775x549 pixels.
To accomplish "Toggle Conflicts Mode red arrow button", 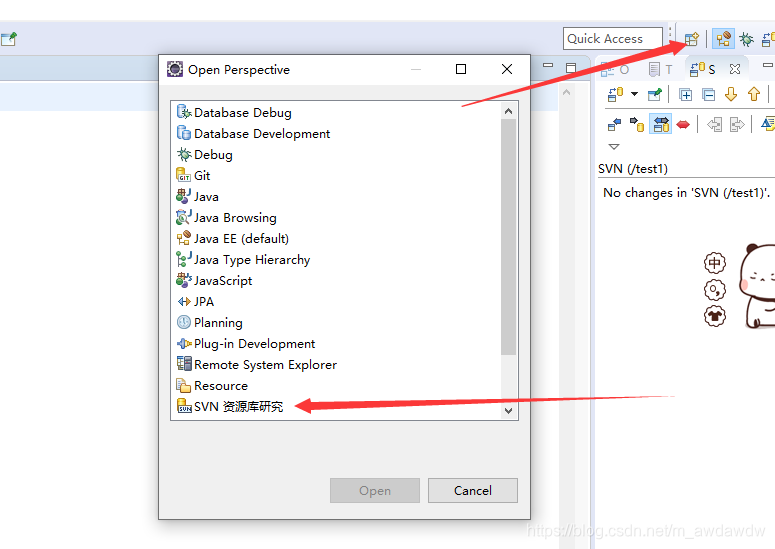I will pyautogui.click(x=683, y=125).
